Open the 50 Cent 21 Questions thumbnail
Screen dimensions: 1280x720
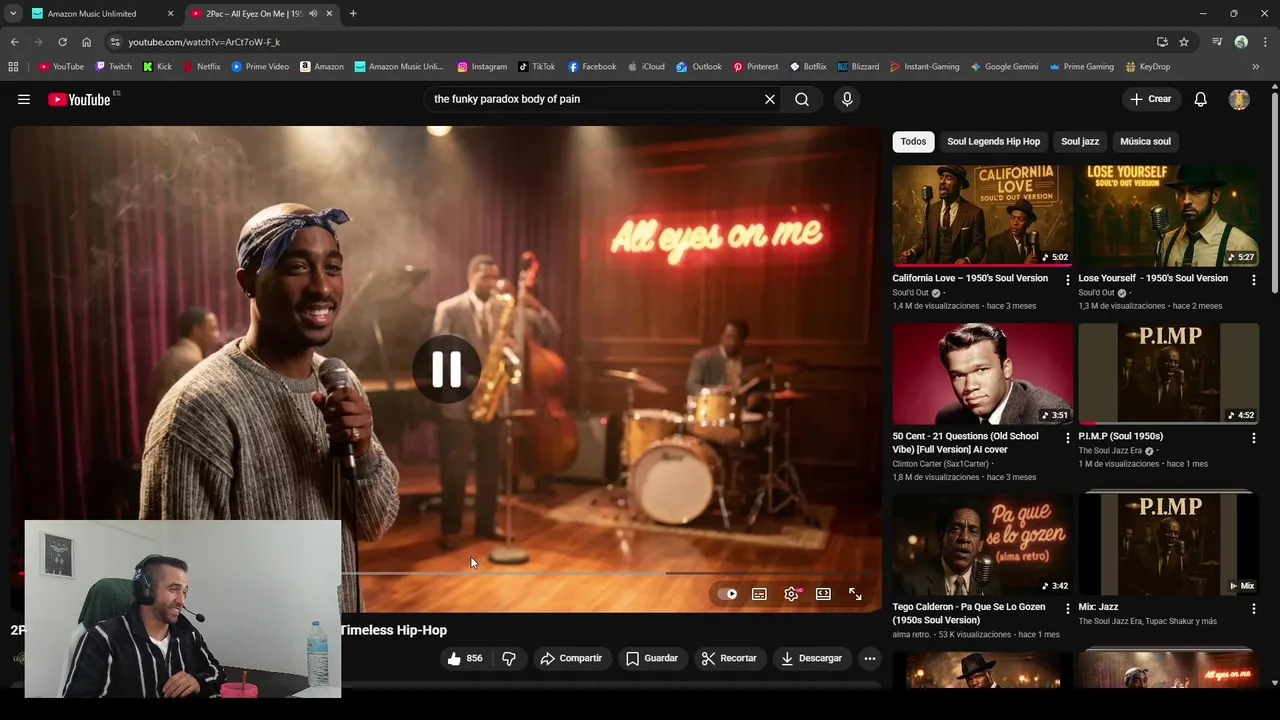(x=982, y=373)
